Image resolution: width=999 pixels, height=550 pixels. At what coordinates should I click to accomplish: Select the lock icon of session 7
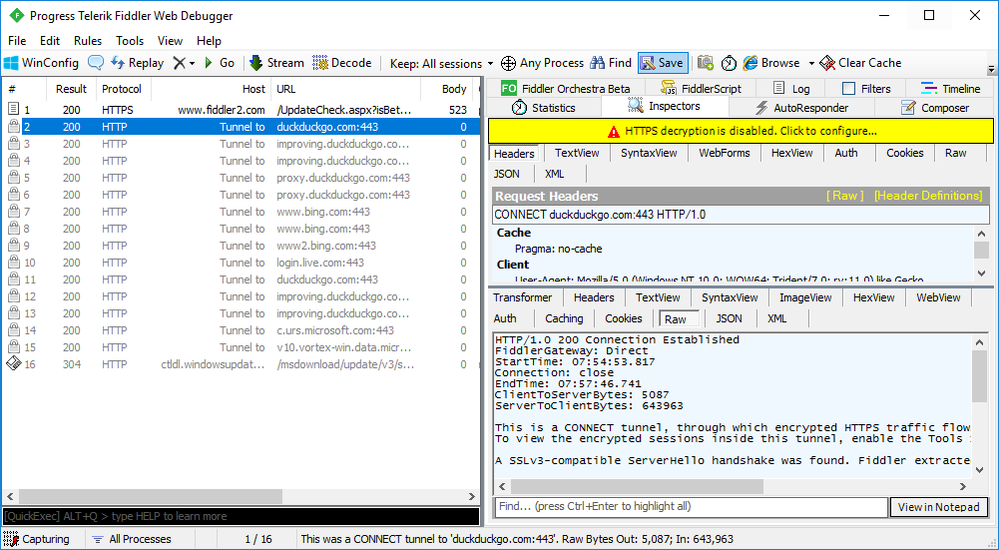pos(13,212)
